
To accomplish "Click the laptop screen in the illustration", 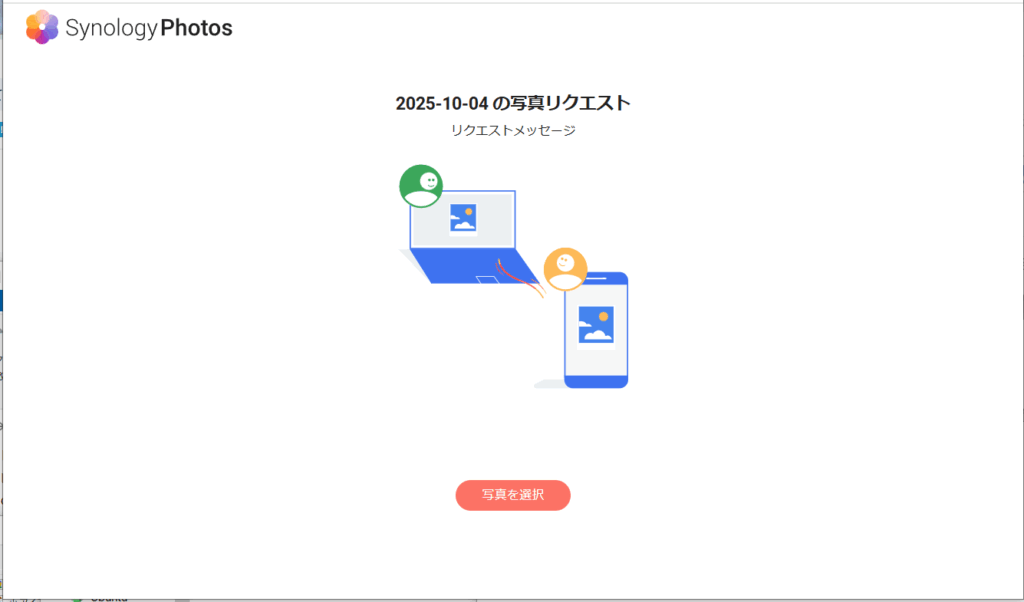I will 463,219.
